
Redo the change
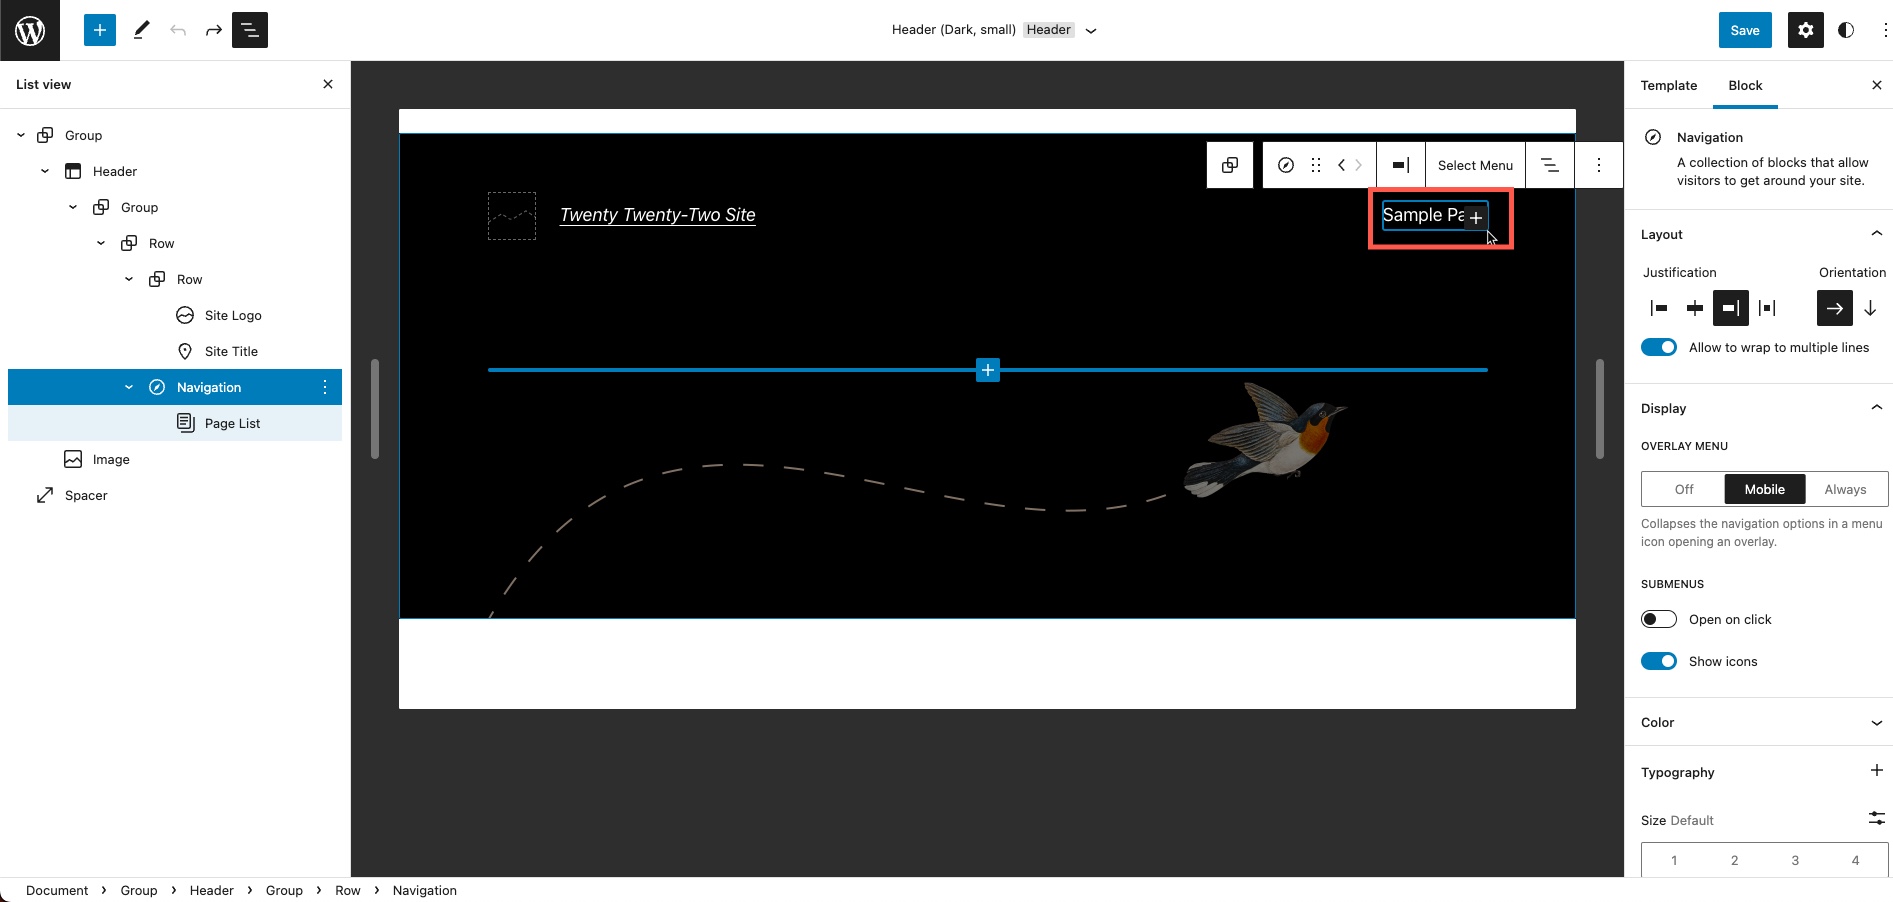click(x=213, y=30)
